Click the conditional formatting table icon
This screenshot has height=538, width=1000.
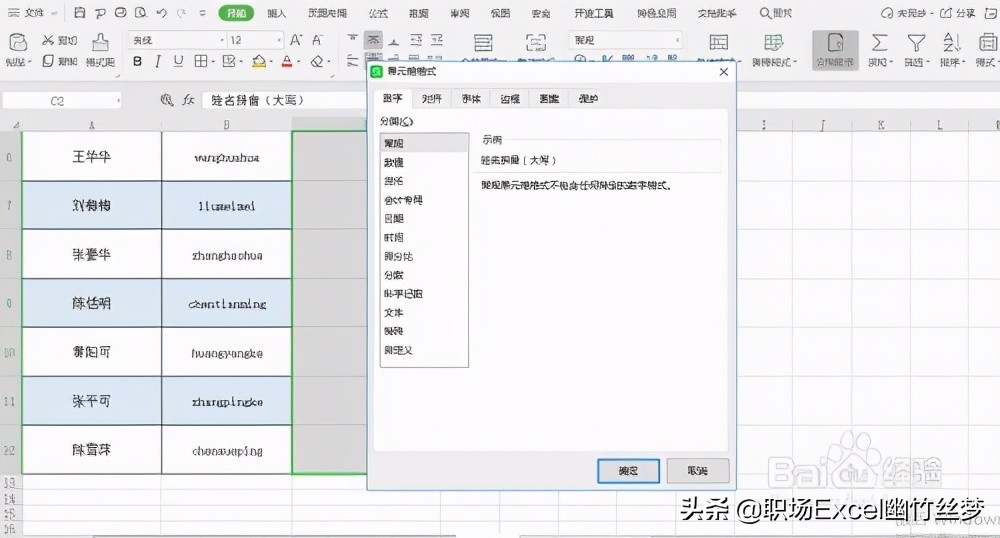(x=719, y=43)
